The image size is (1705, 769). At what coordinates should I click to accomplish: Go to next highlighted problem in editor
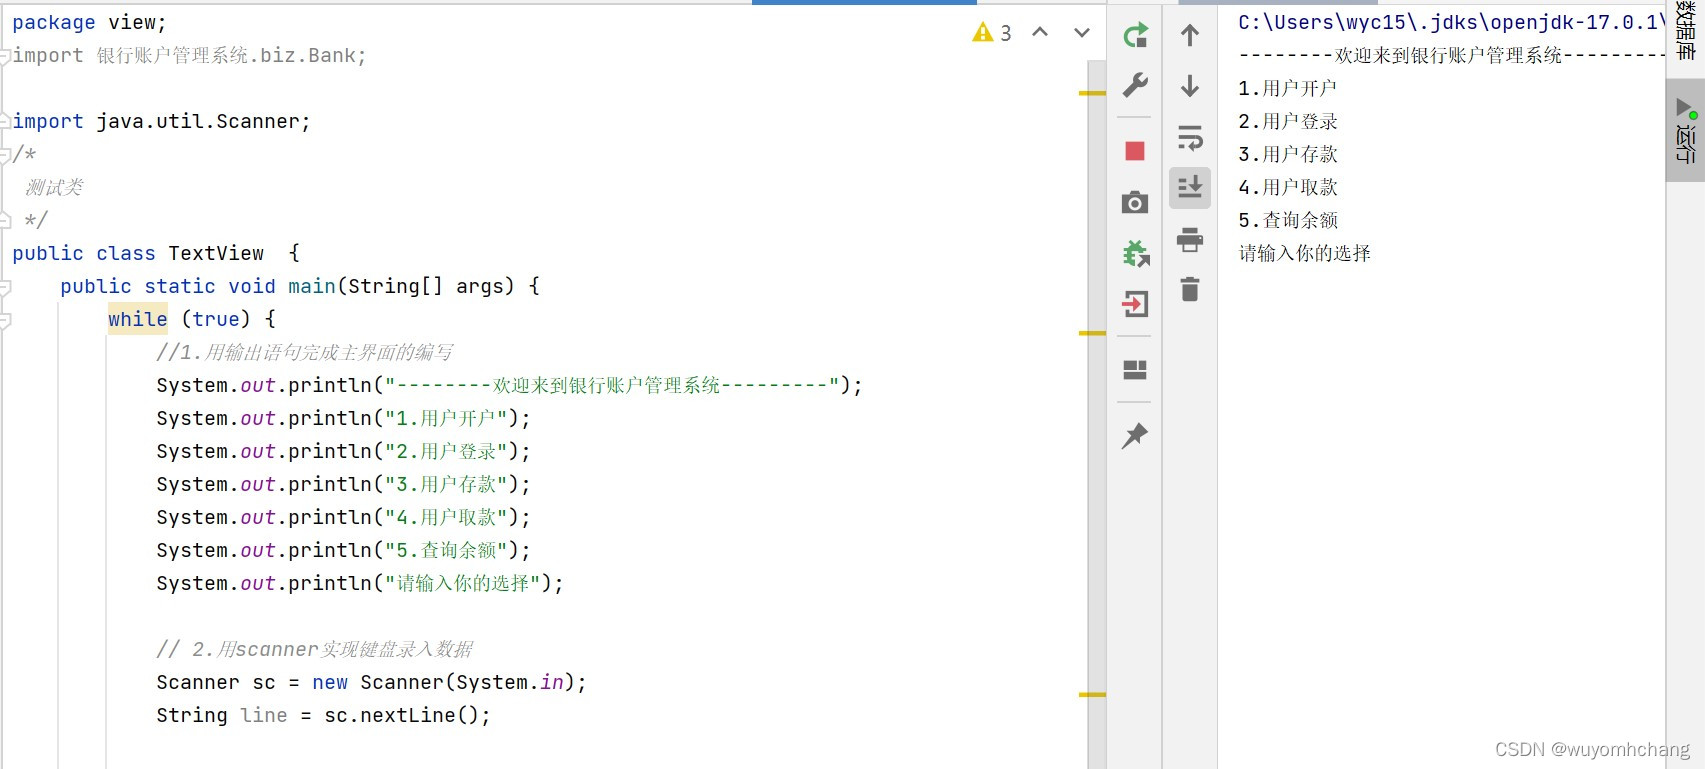point(1082,33)
